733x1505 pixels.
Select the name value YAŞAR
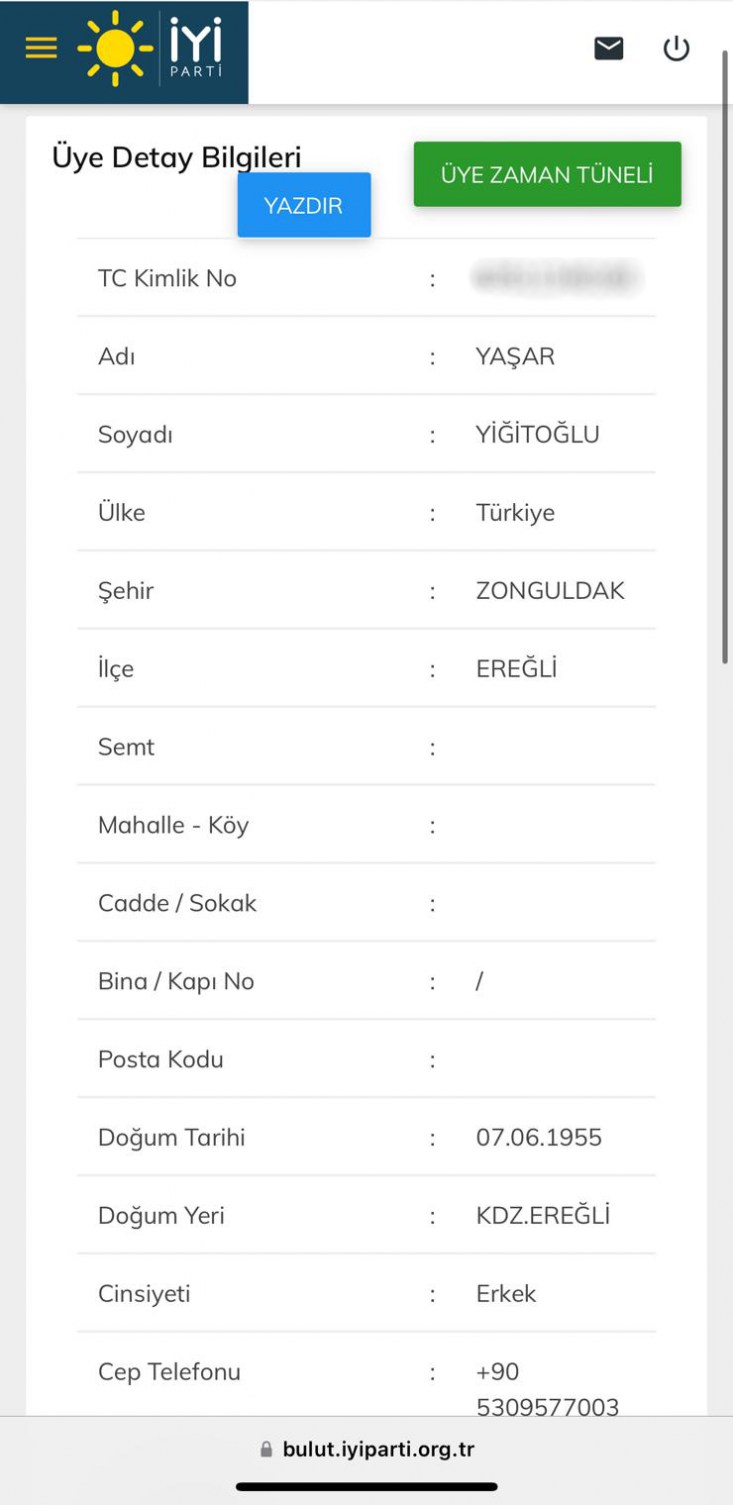(x=515, y=357)
